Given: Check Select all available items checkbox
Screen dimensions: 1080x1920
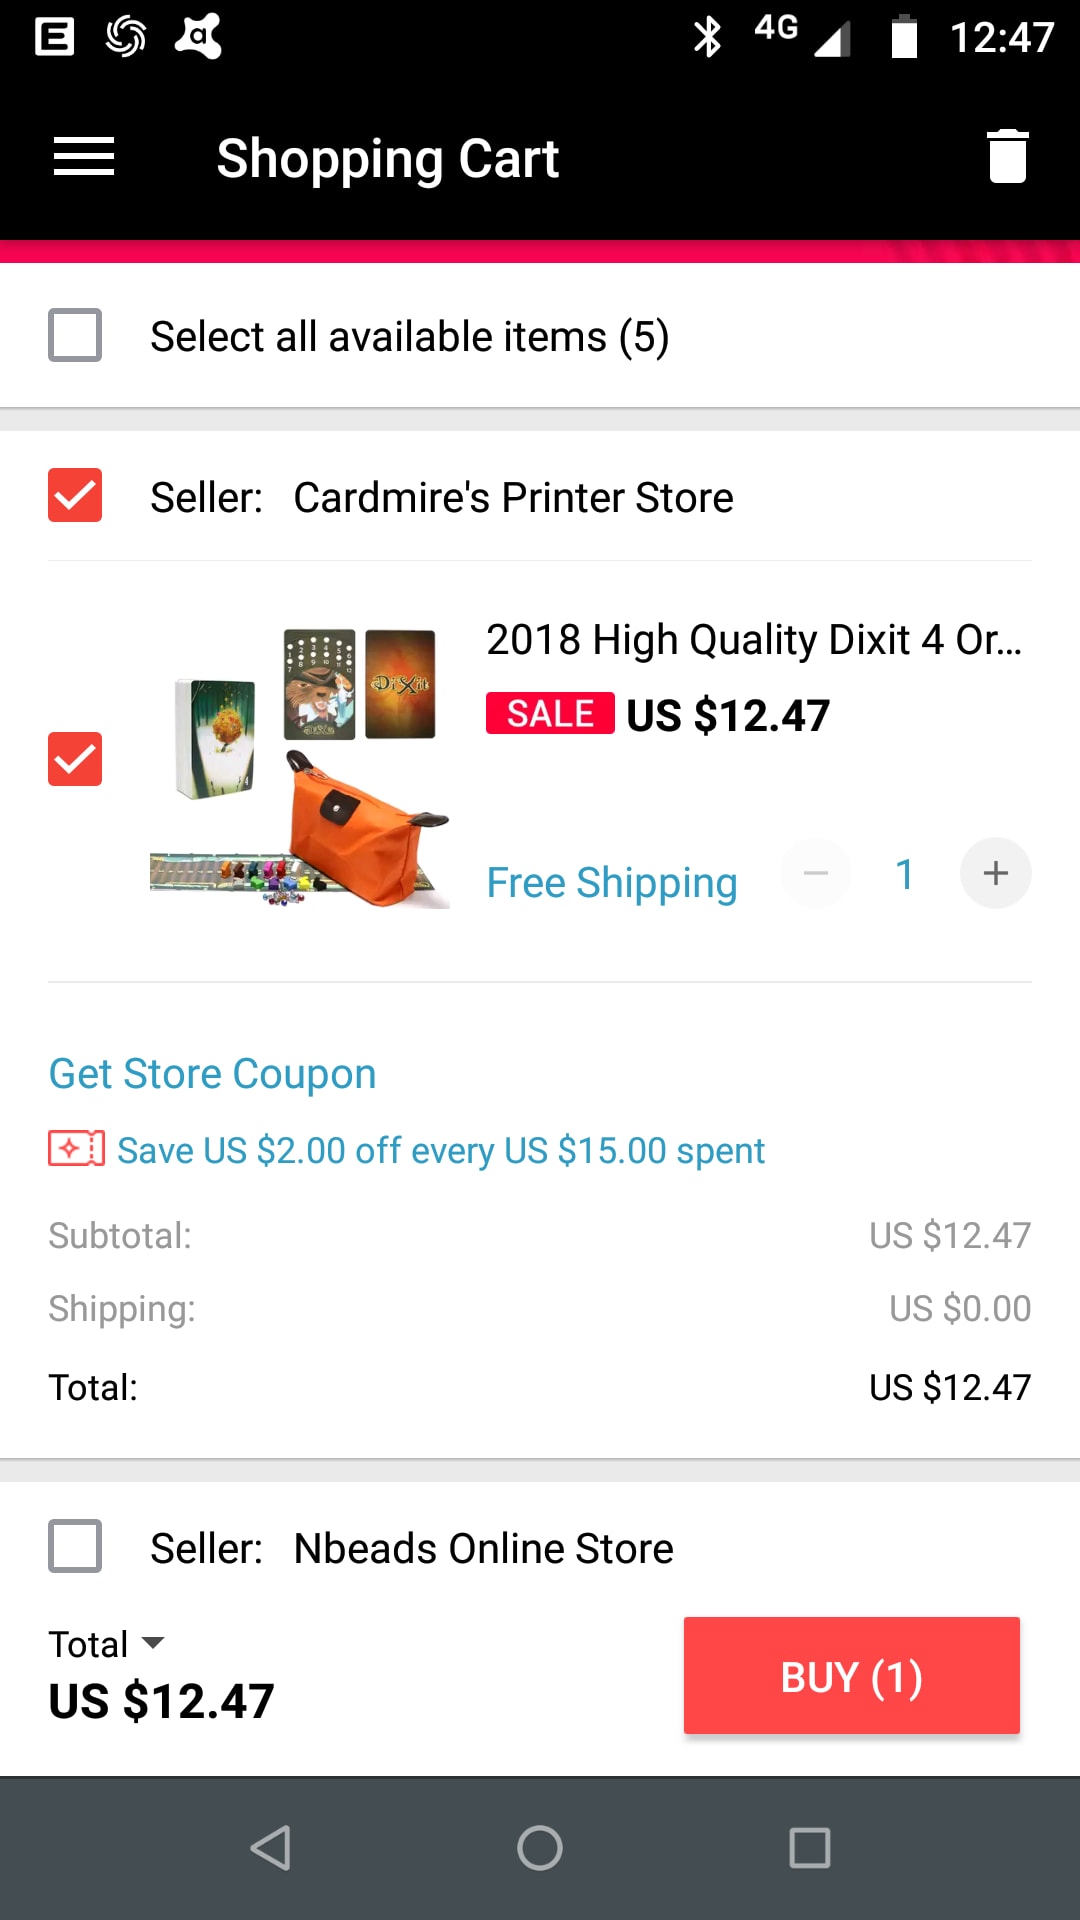Looking at the screenshot, I should coord(75,335).
